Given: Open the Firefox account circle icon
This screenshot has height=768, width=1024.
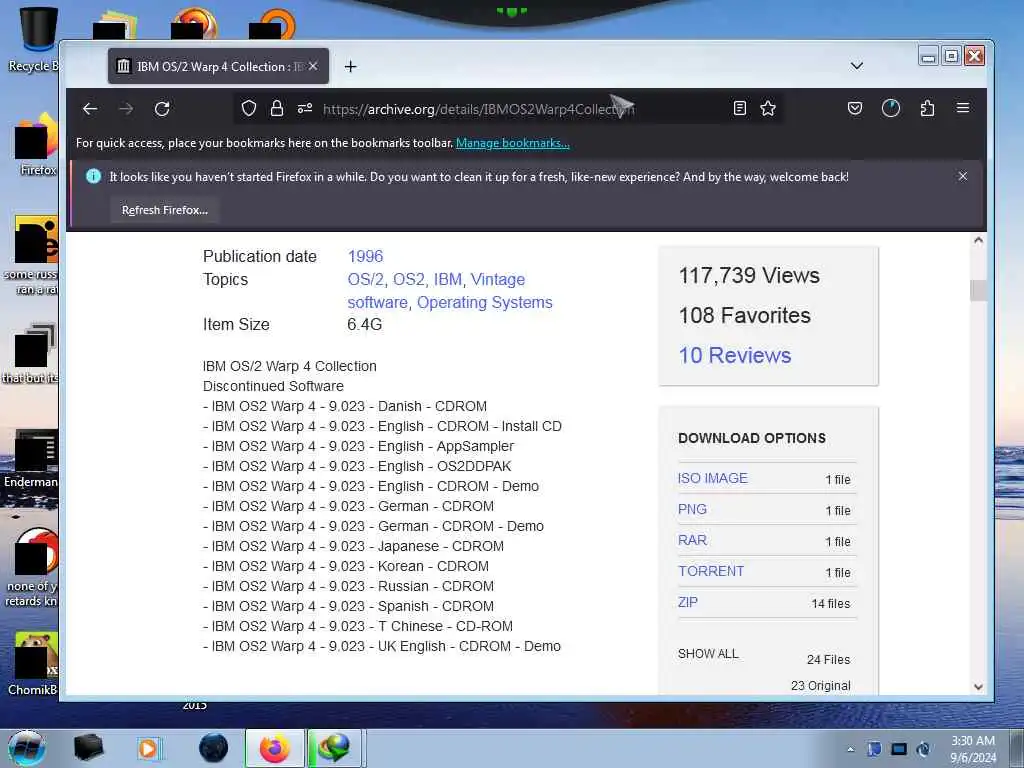Looking at the screenshot, I should coord(891,108).
